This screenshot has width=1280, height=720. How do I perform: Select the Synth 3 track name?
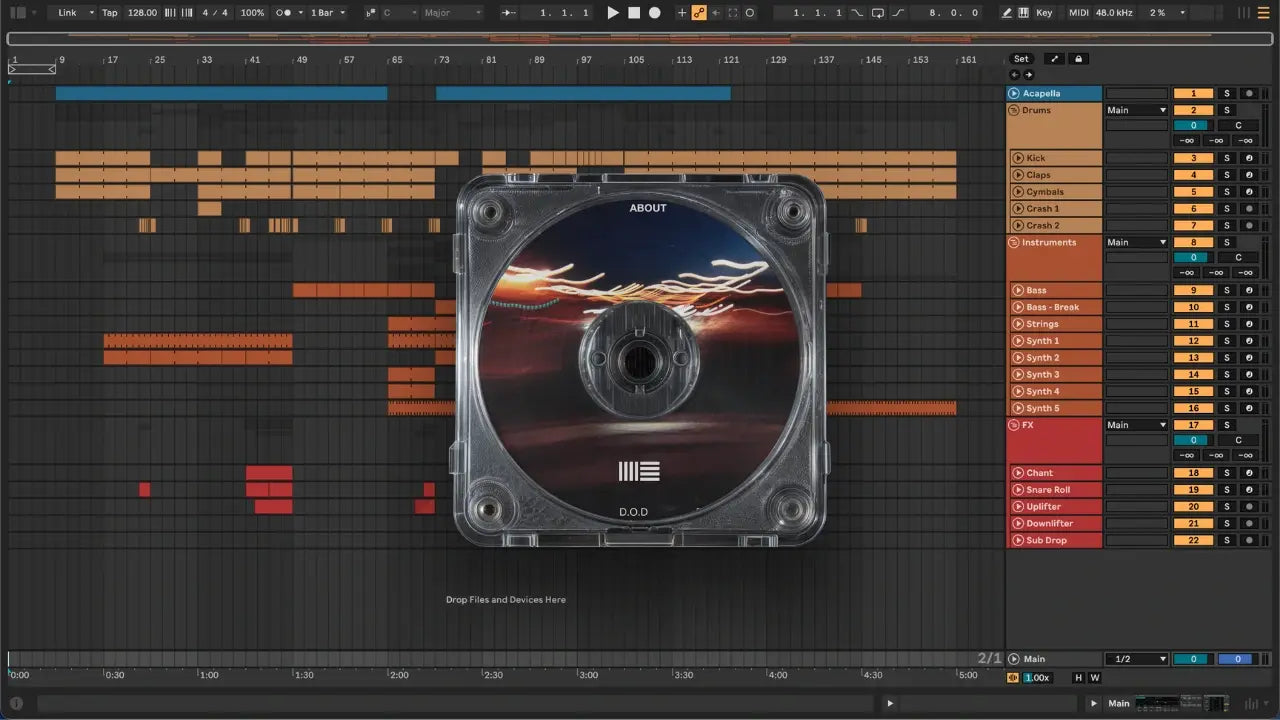point(1043,375)
